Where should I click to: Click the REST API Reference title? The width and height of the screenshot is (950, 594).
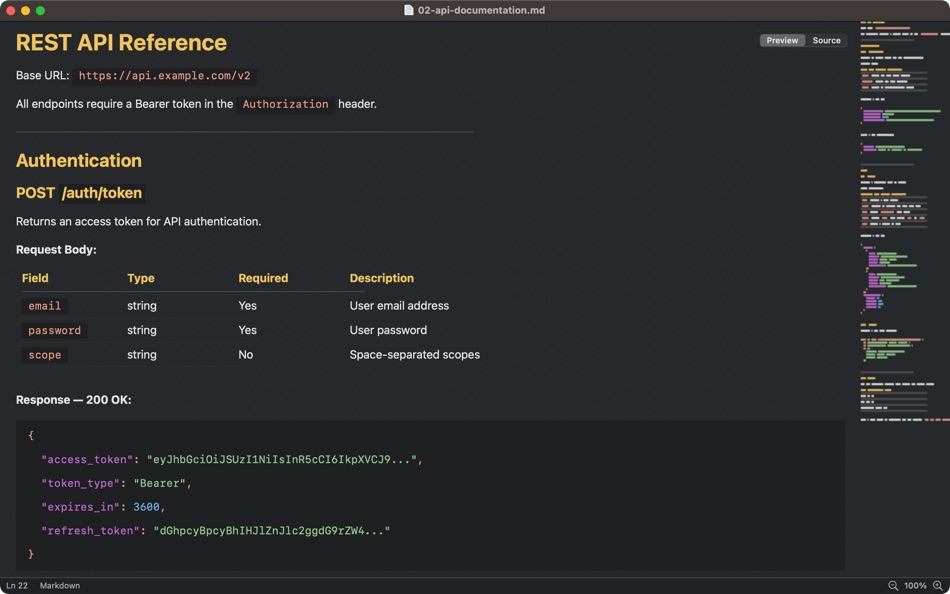coord(121,43)
